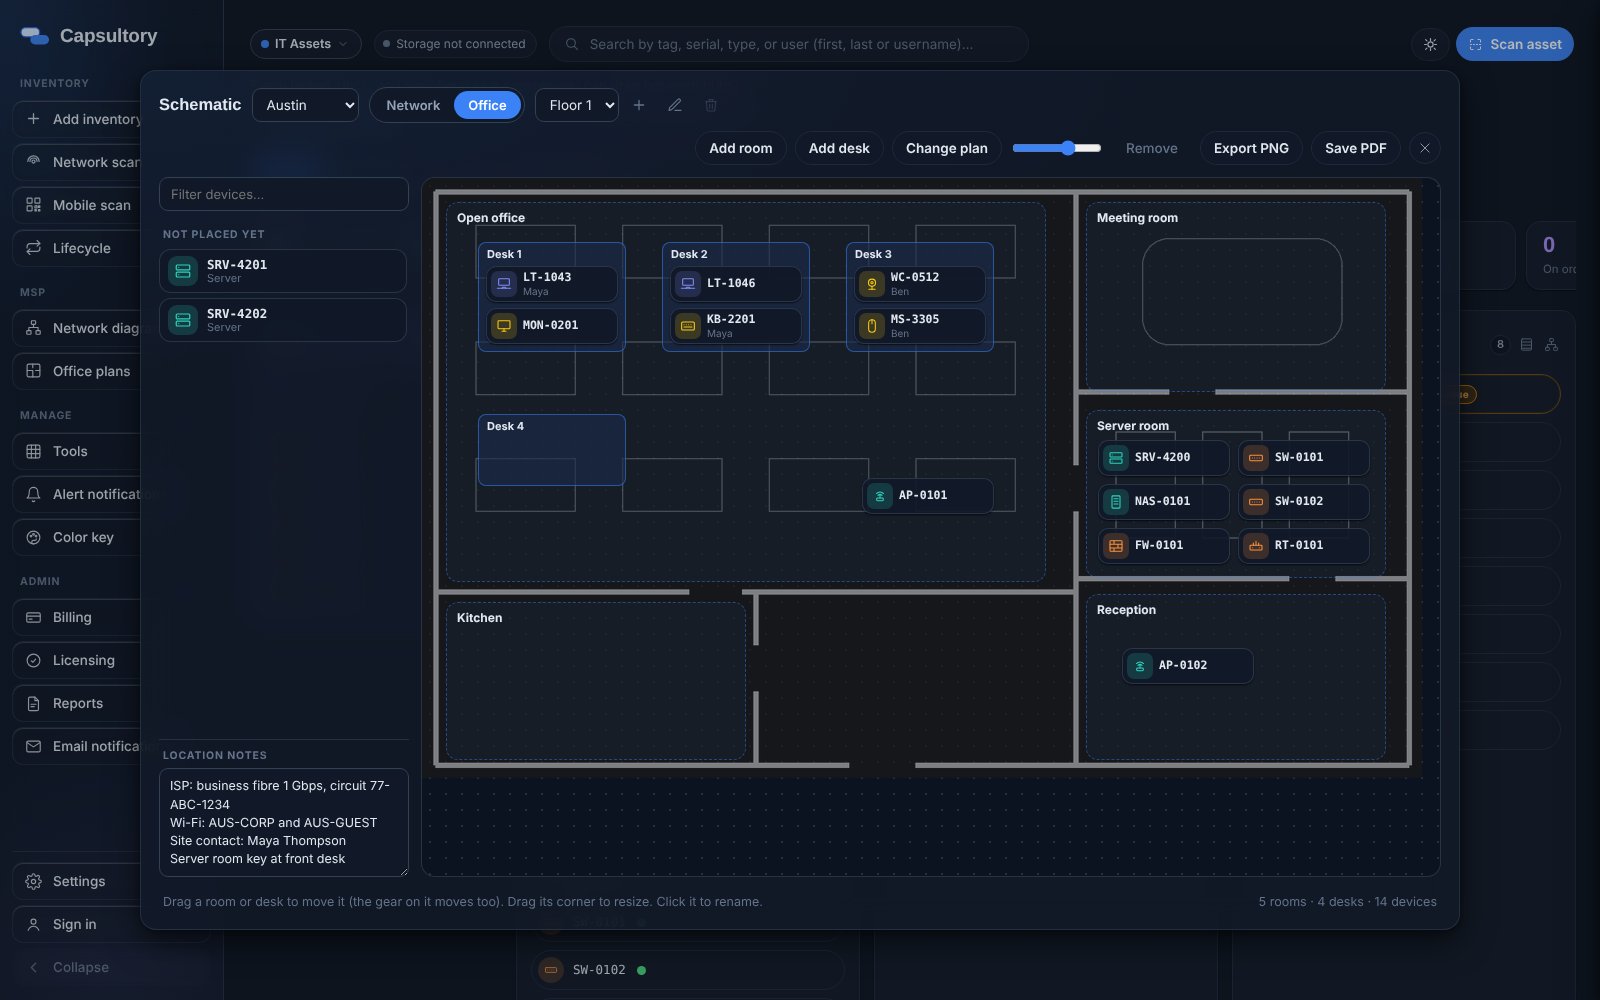
Task: Toggle the light/dark theme sun icon
Action: (x=1430, y=44)
